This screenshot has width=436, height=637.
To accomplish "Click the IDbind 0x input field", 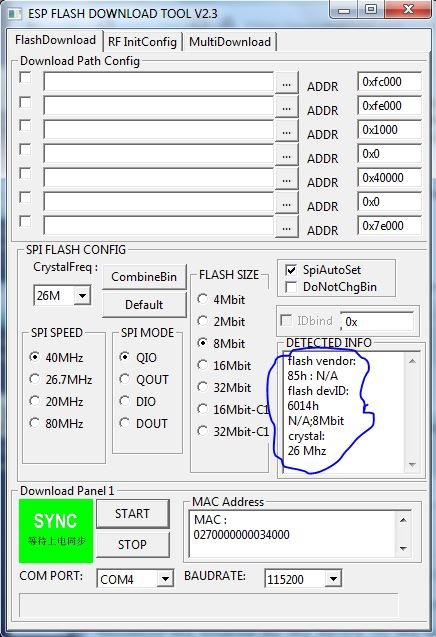I will click(x=377, y=322).
